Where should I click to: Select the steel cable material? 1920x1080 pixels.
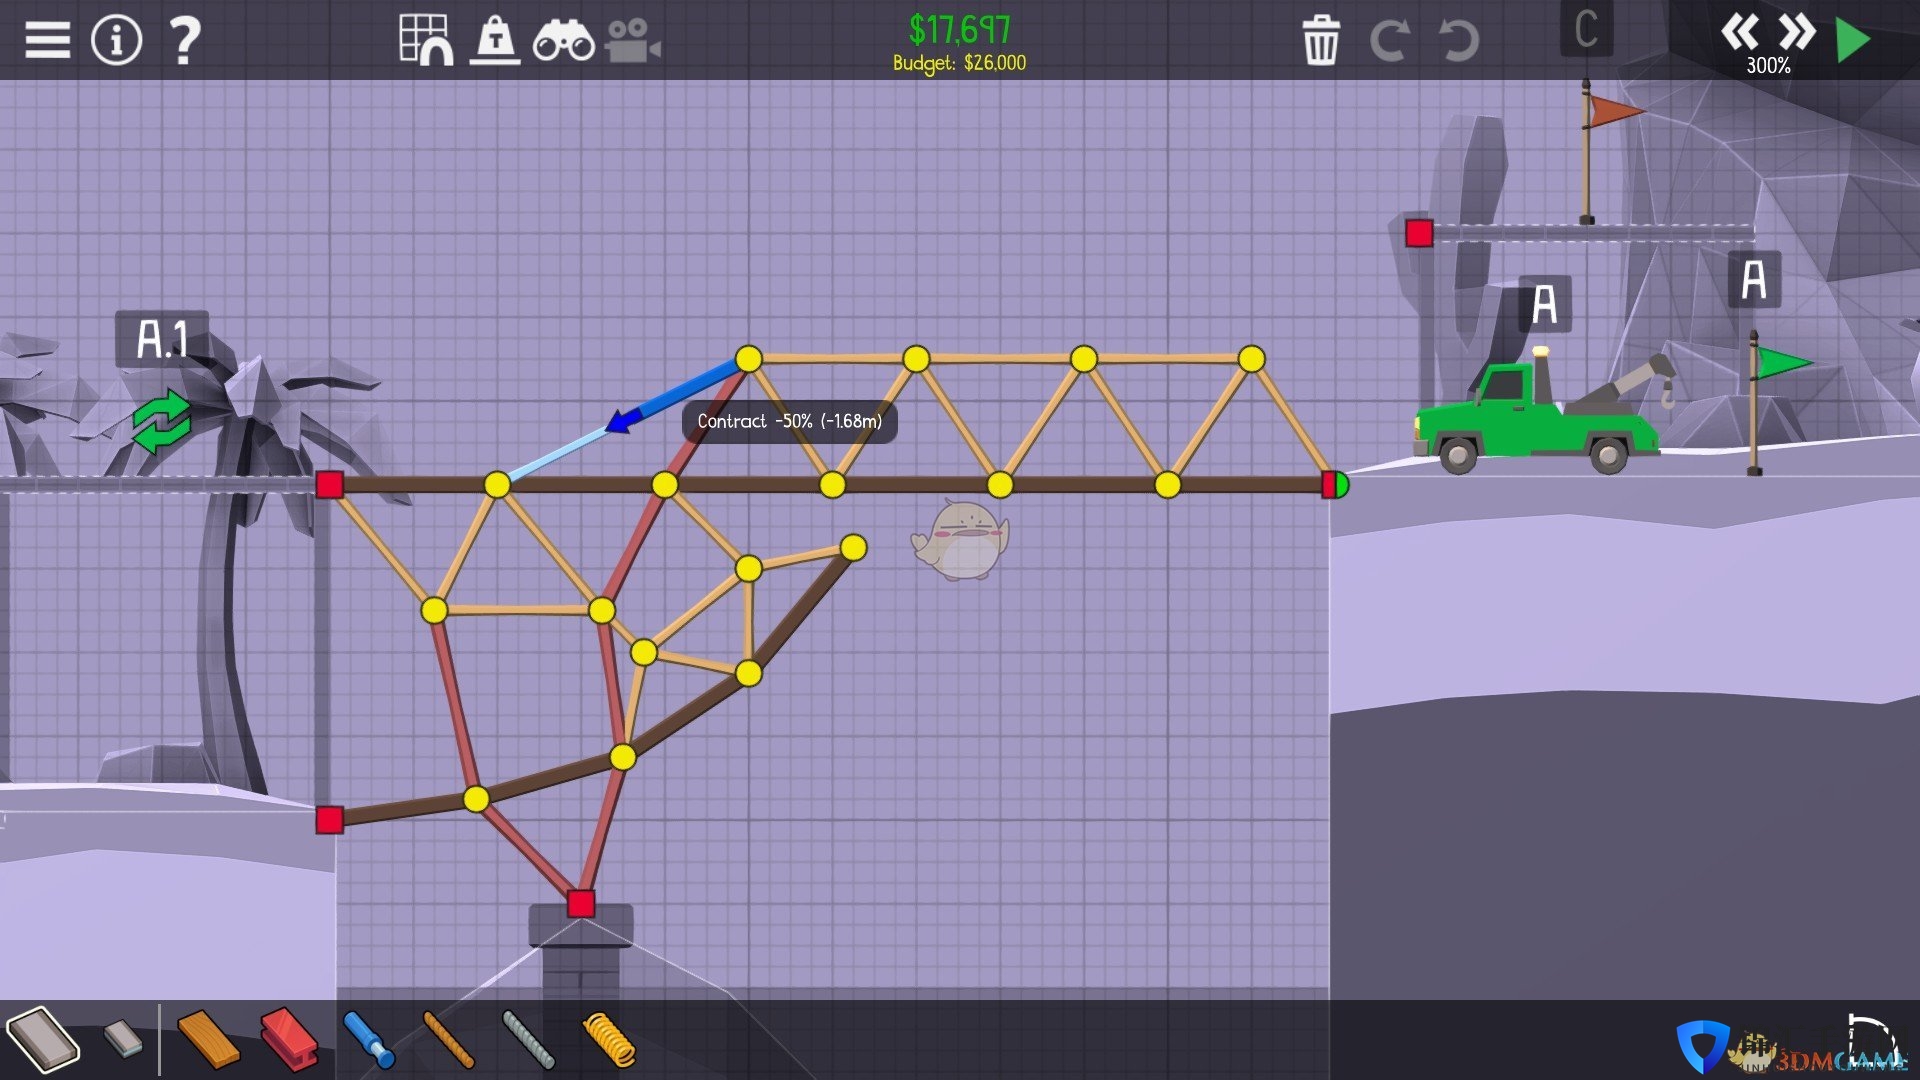528,1039
